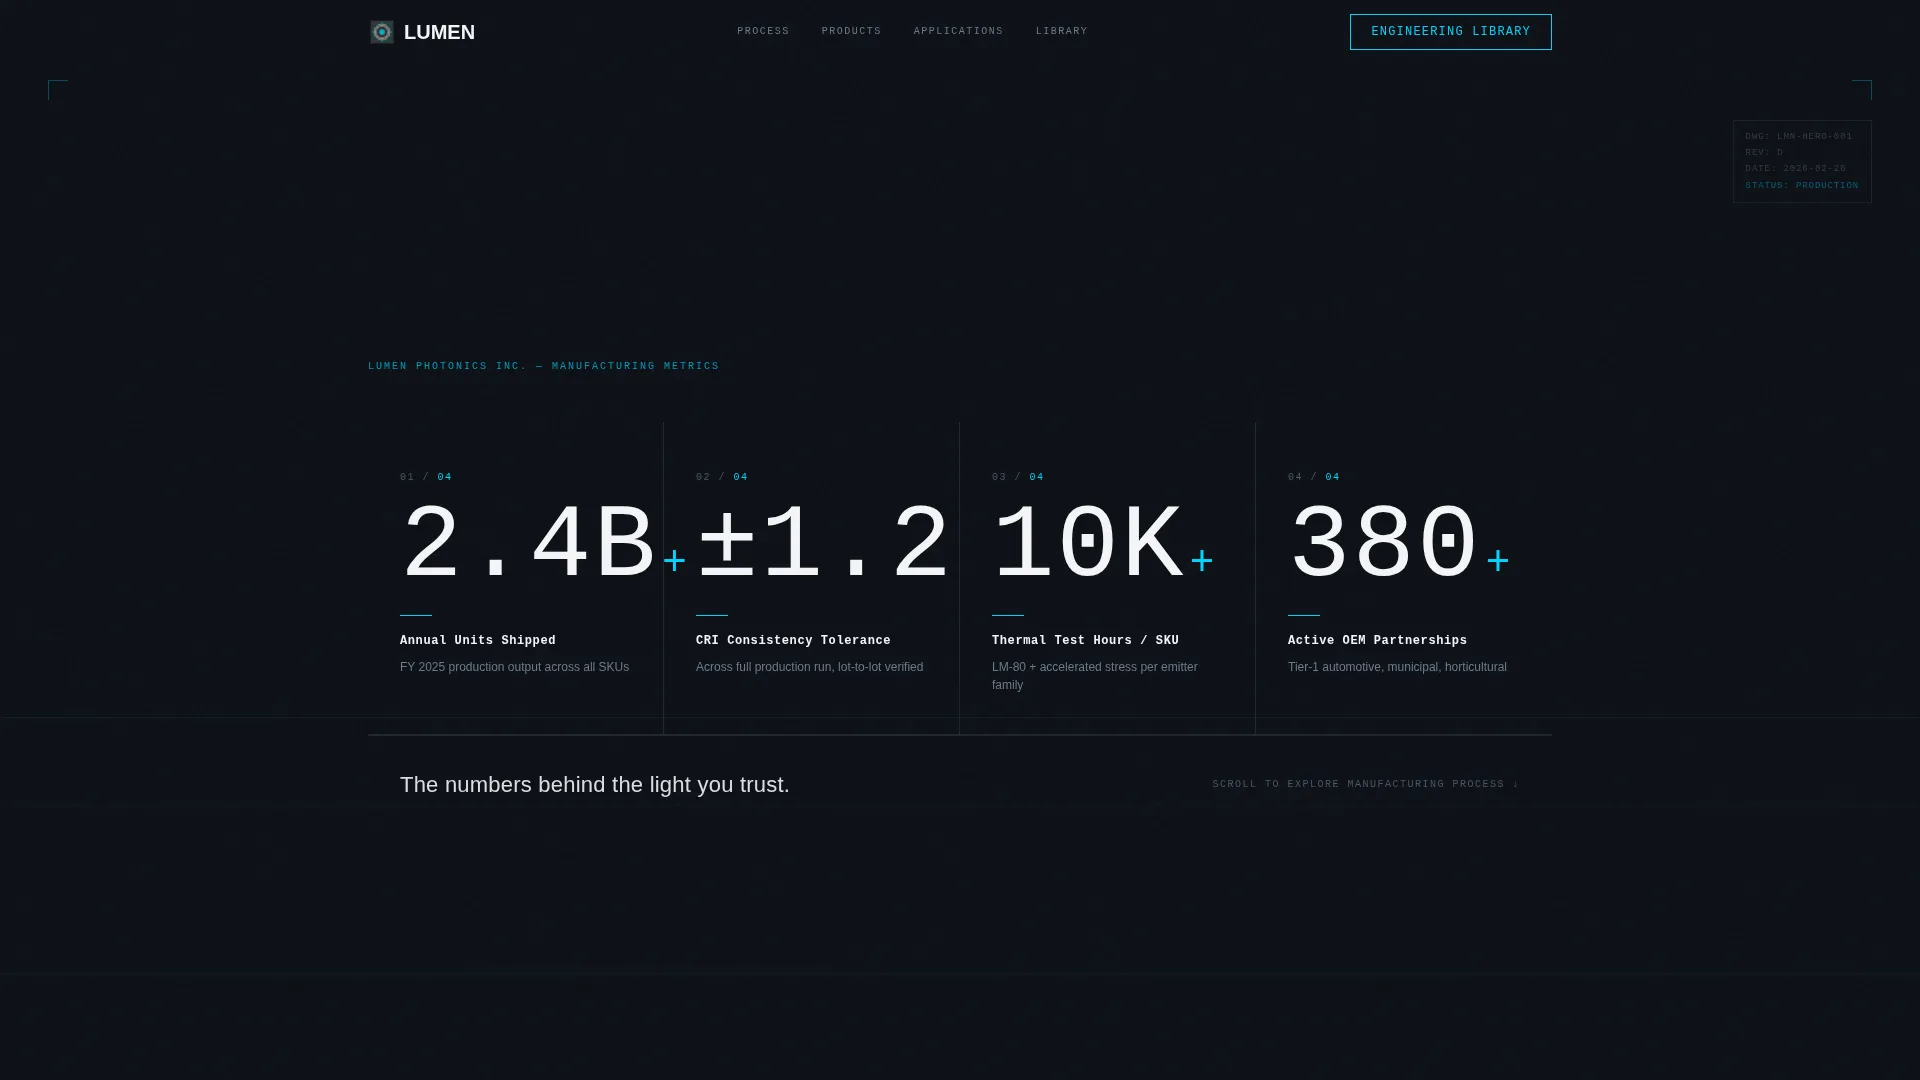Click the 'DATE: 2026-02-26' line
The width and height of the screenshot is (1920, 1080).
[x=1795, y=169]
